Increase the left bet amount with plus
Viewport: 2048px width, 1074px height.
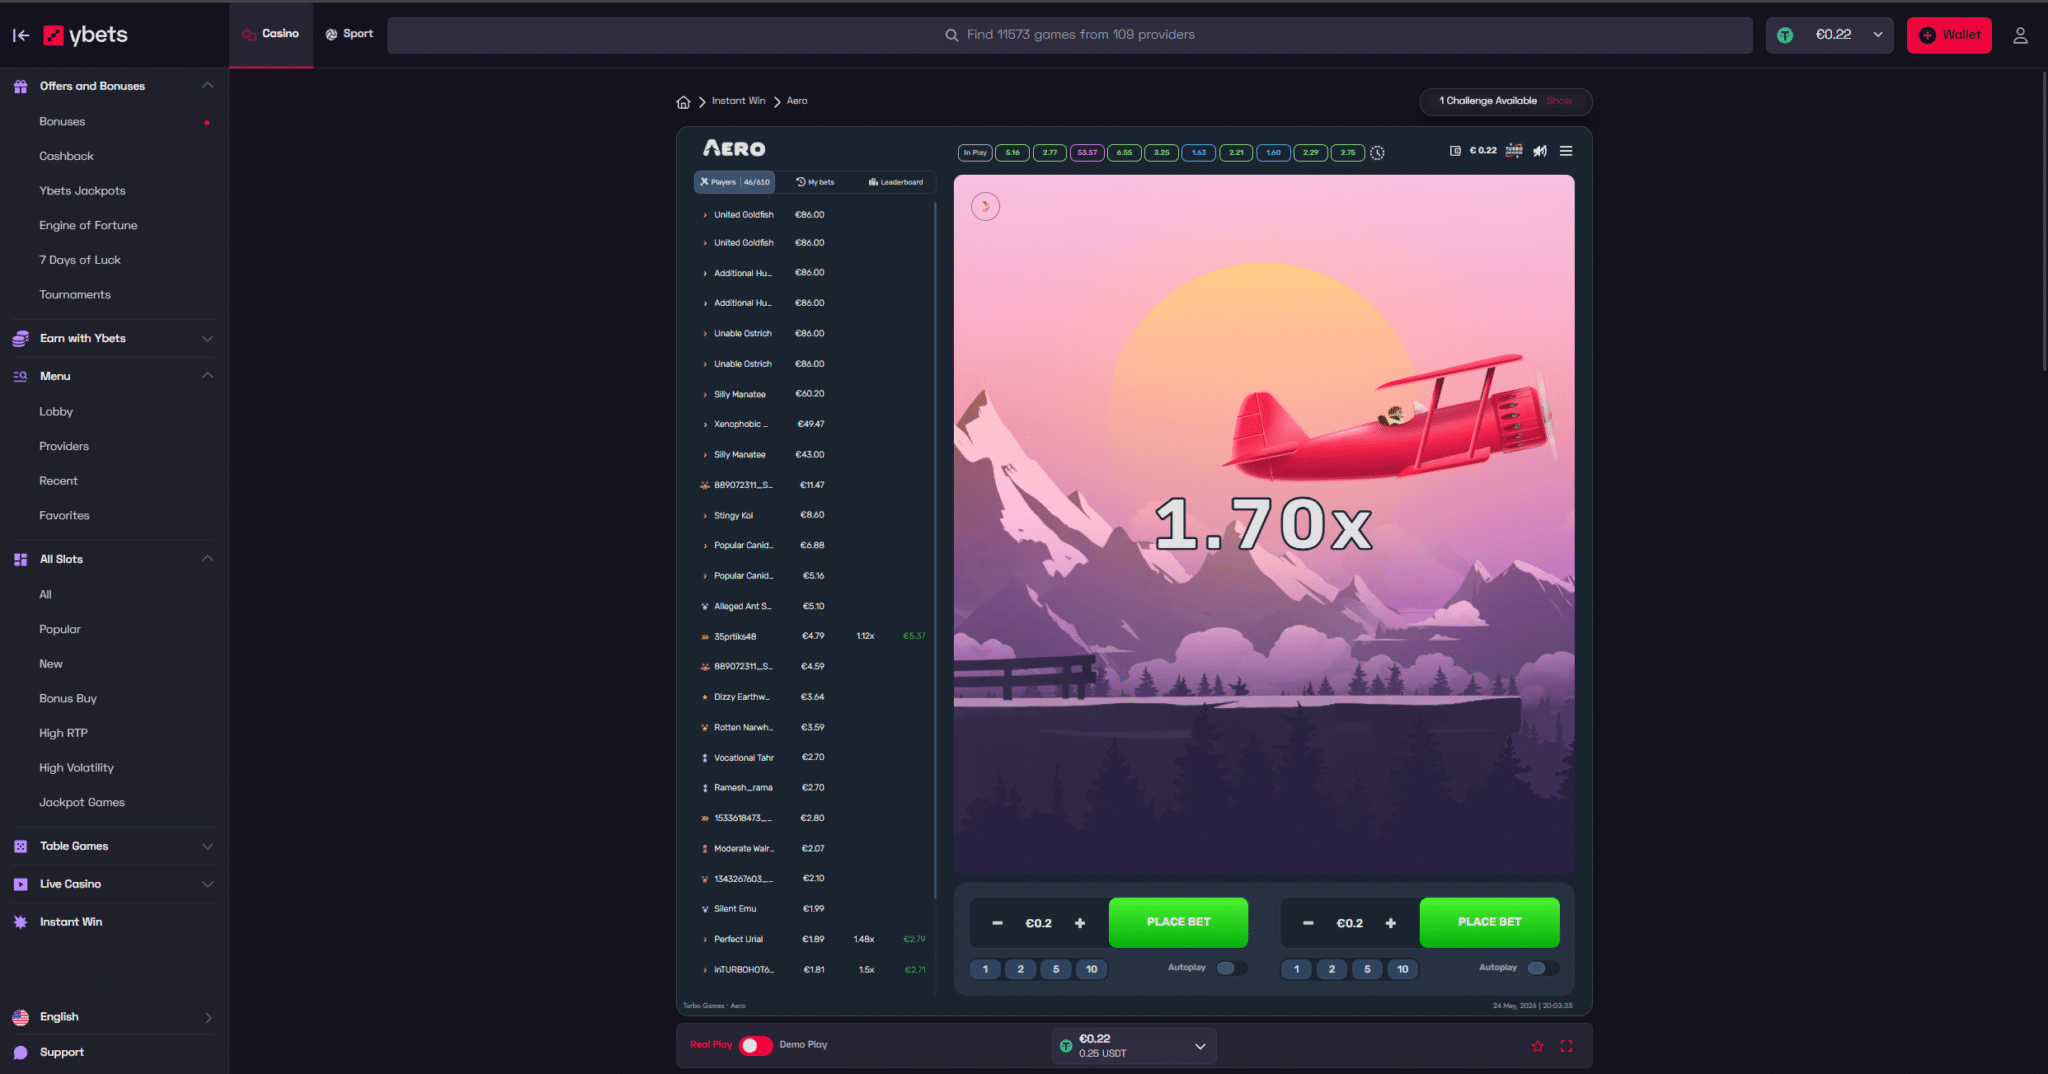(x=1080, y=923)
